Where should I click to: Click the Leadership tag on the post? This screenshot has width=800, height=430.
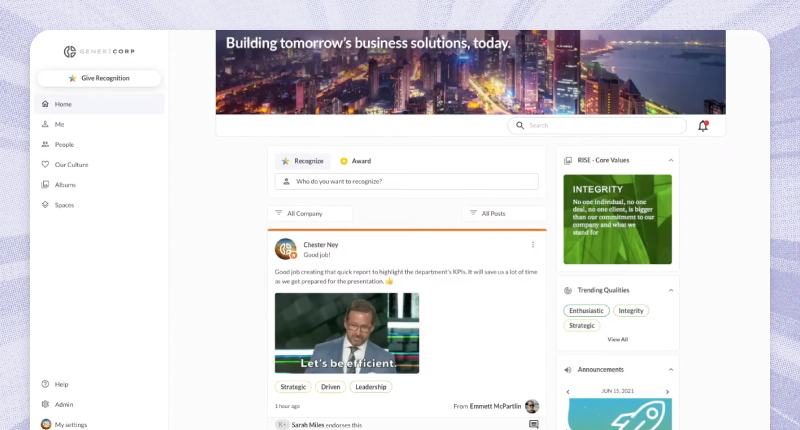coord(370,387)
